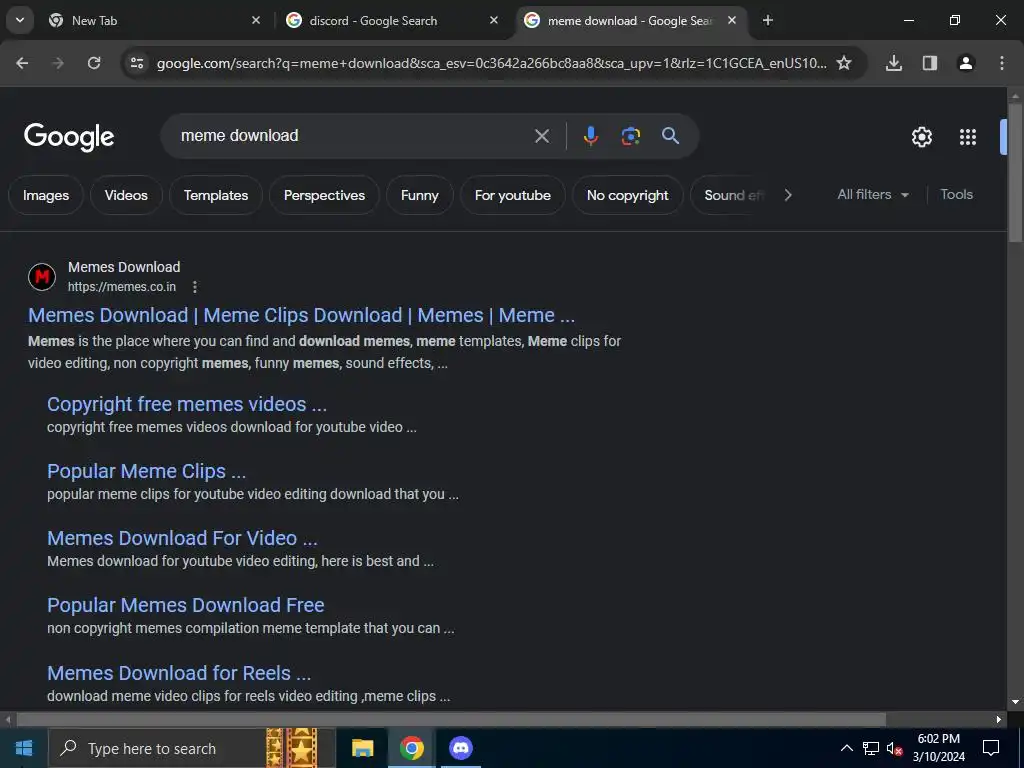This screenshot has height=768, width=1024.
Task: Select the meme download - Google Search tab
Action: coord(630,20)
